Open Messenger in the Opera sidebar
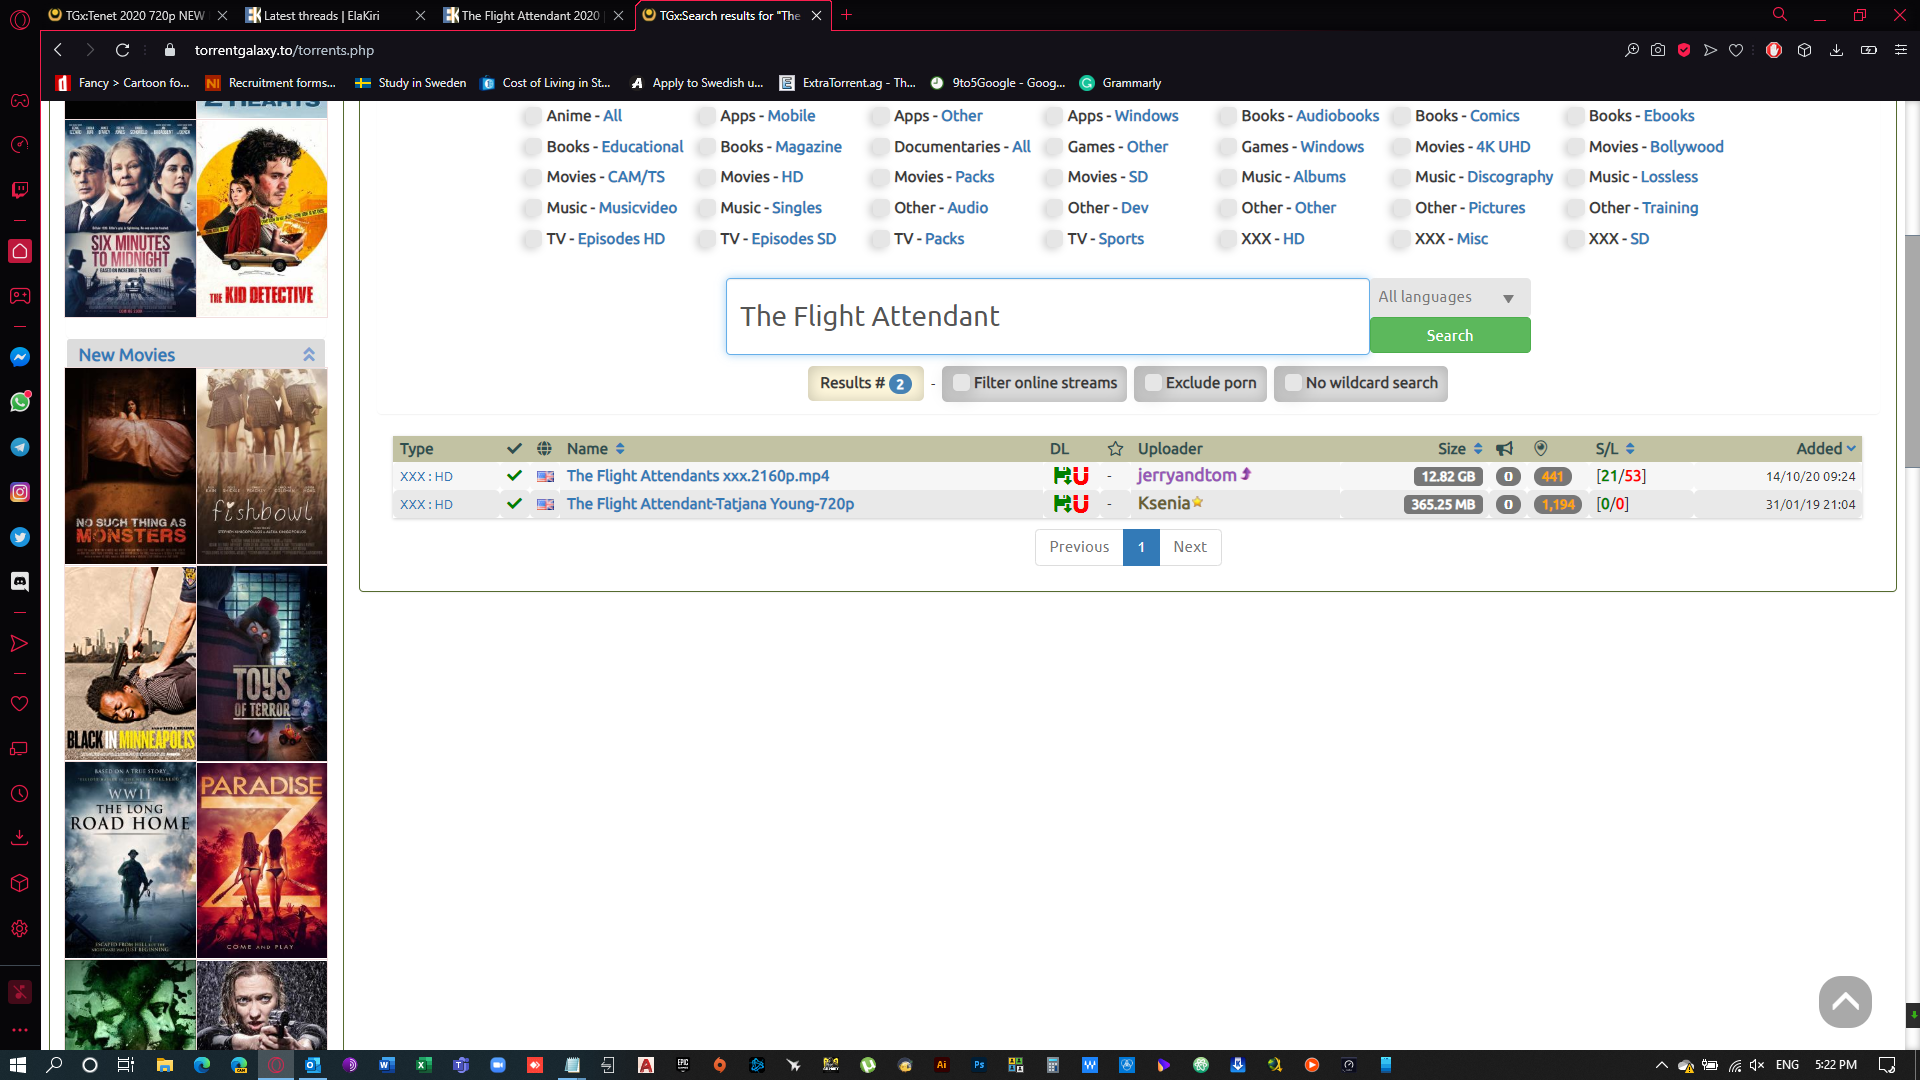Image resolution: width=1920 pixels, height=1080 pixels. [x=20, y=357]
